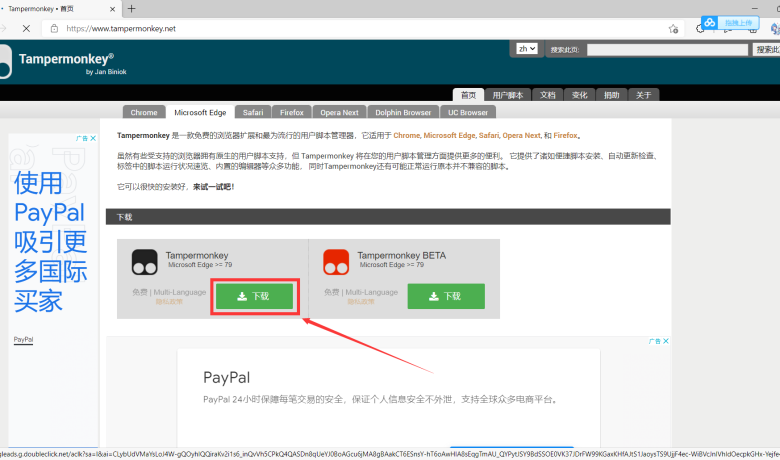Click the Tampermonkey header logo
Image resolution: width=780 pixels, height=460 pixels.
[x=5, y=61]
